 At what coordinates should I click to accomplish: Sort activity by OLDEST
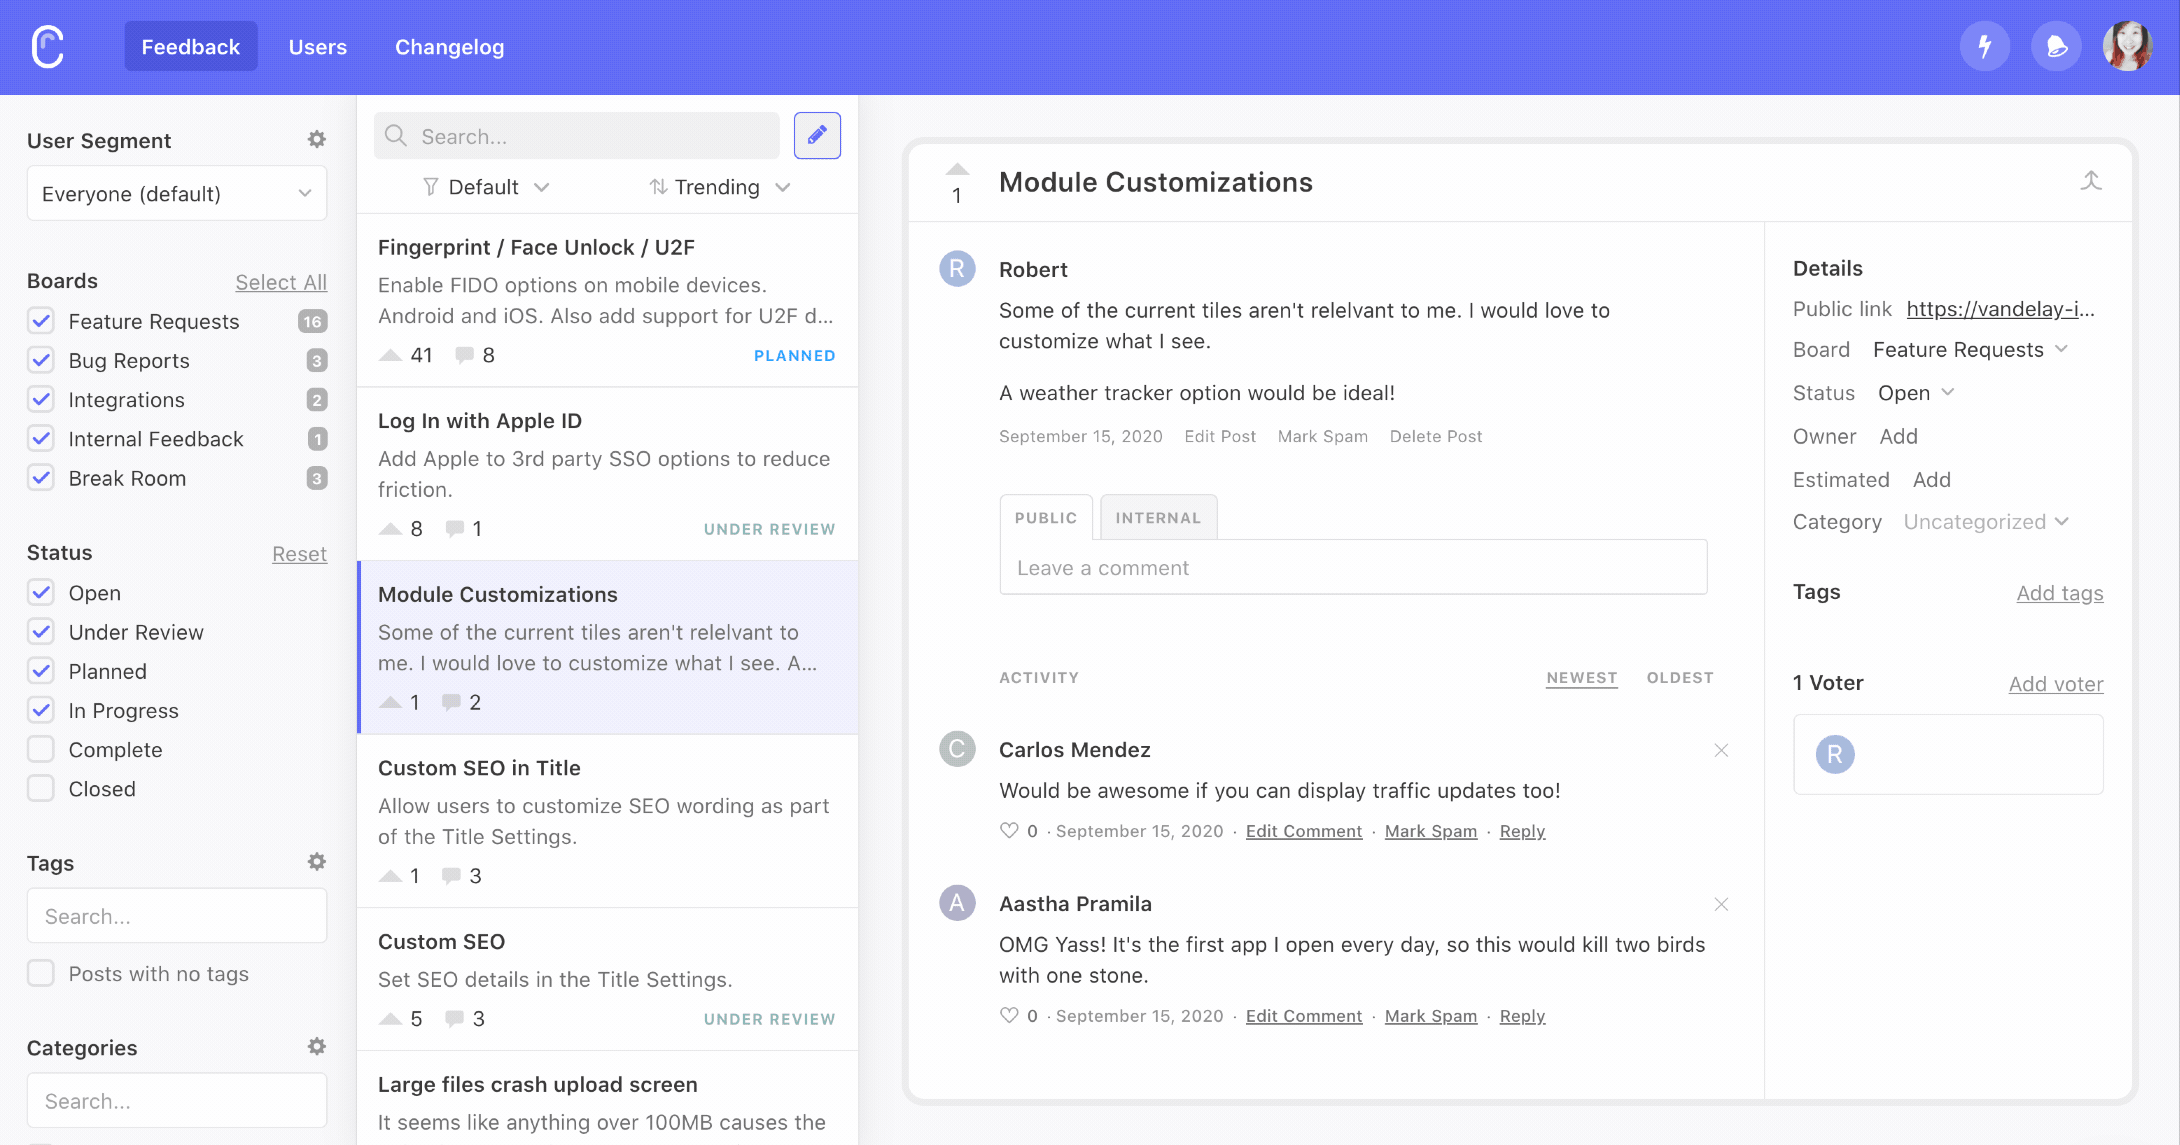1680,677
